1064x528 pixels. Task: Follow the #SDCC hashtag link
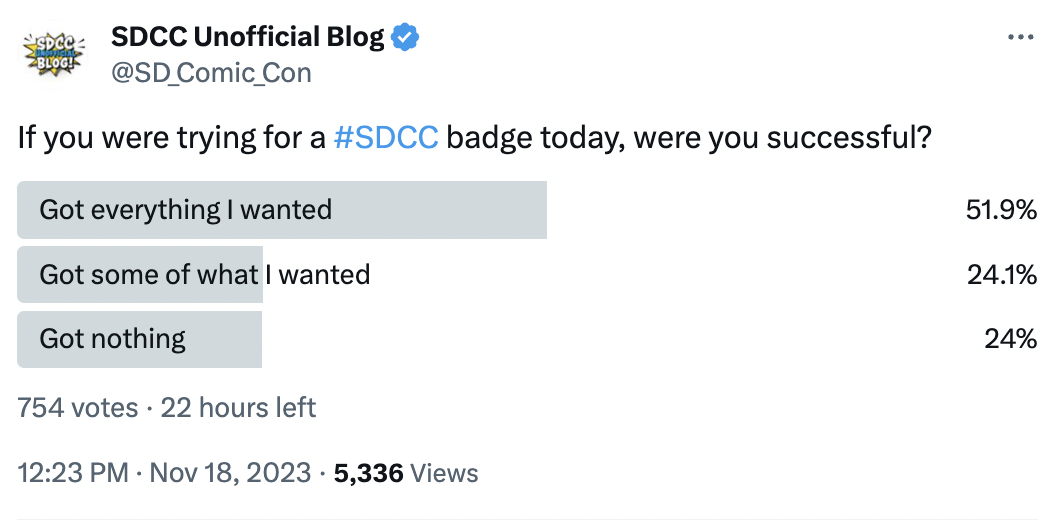click(x=386, y=138)
